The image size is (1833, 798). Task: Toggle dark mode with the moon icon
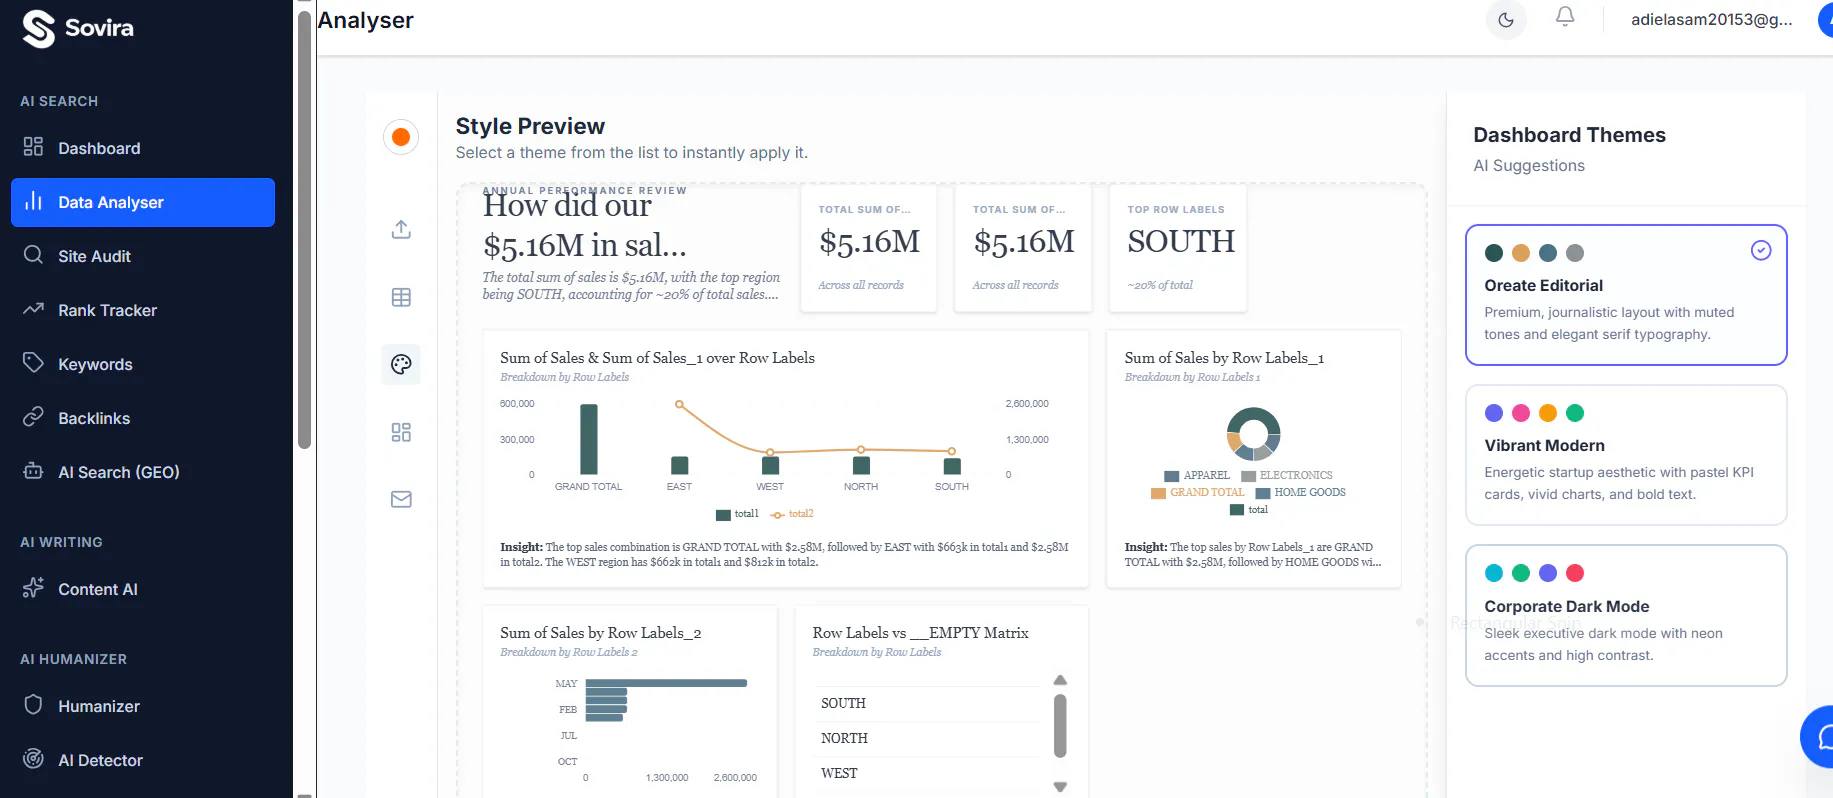[x=1506, y=20]
